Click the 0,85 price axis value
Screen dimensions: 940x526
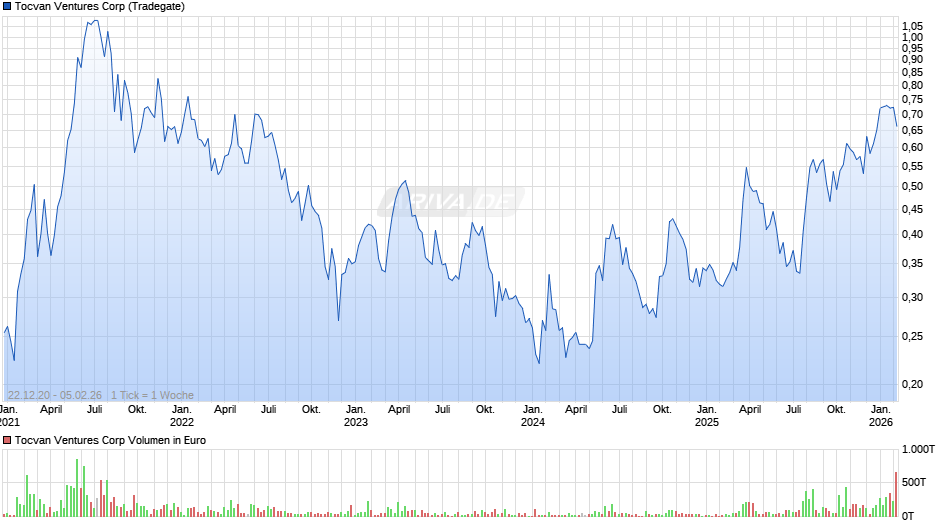(x=912, y=73)
